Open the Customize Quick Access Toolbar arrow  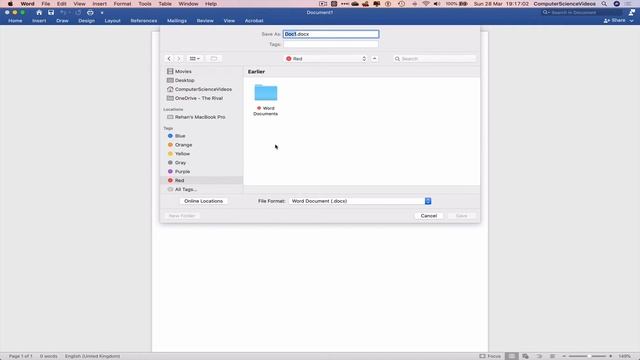coord(102,13)
